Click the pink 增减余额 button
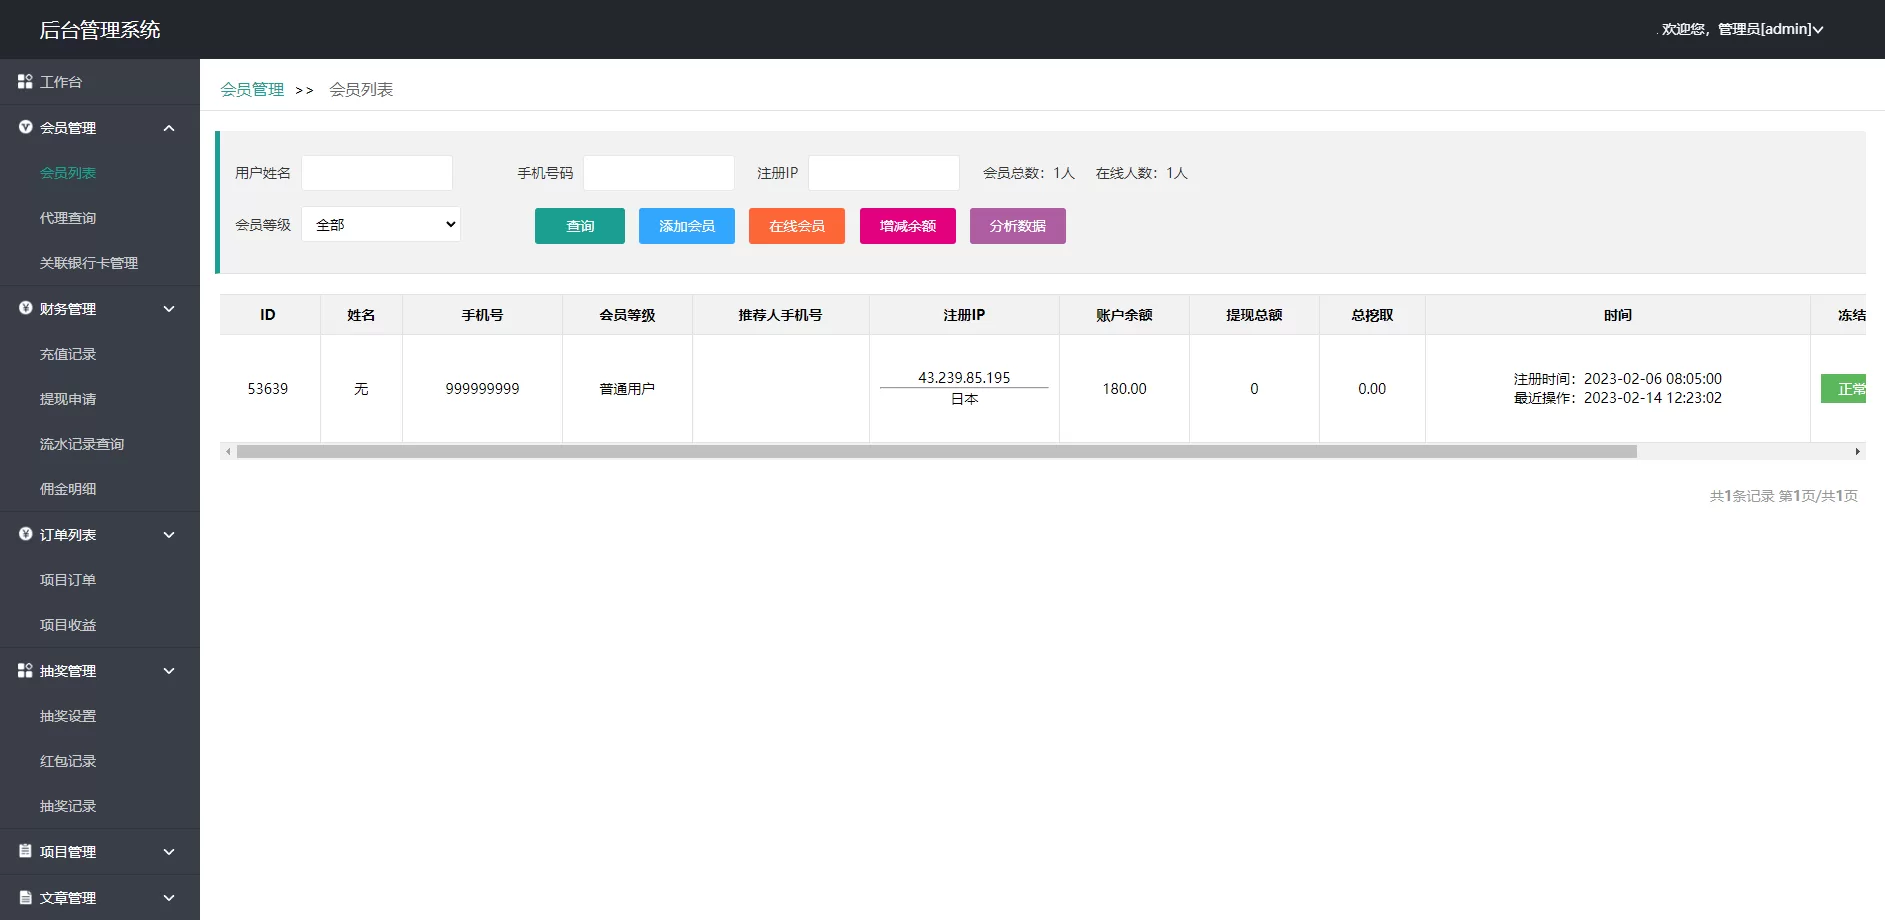Image resolution: width=1885 pixels, height=920 pixels. pos(907,226)
